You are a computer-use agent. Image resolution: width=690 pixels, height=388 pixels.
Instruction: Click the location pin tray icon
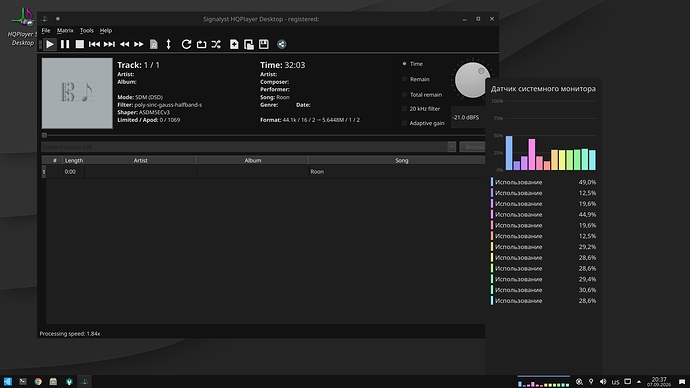591,381
